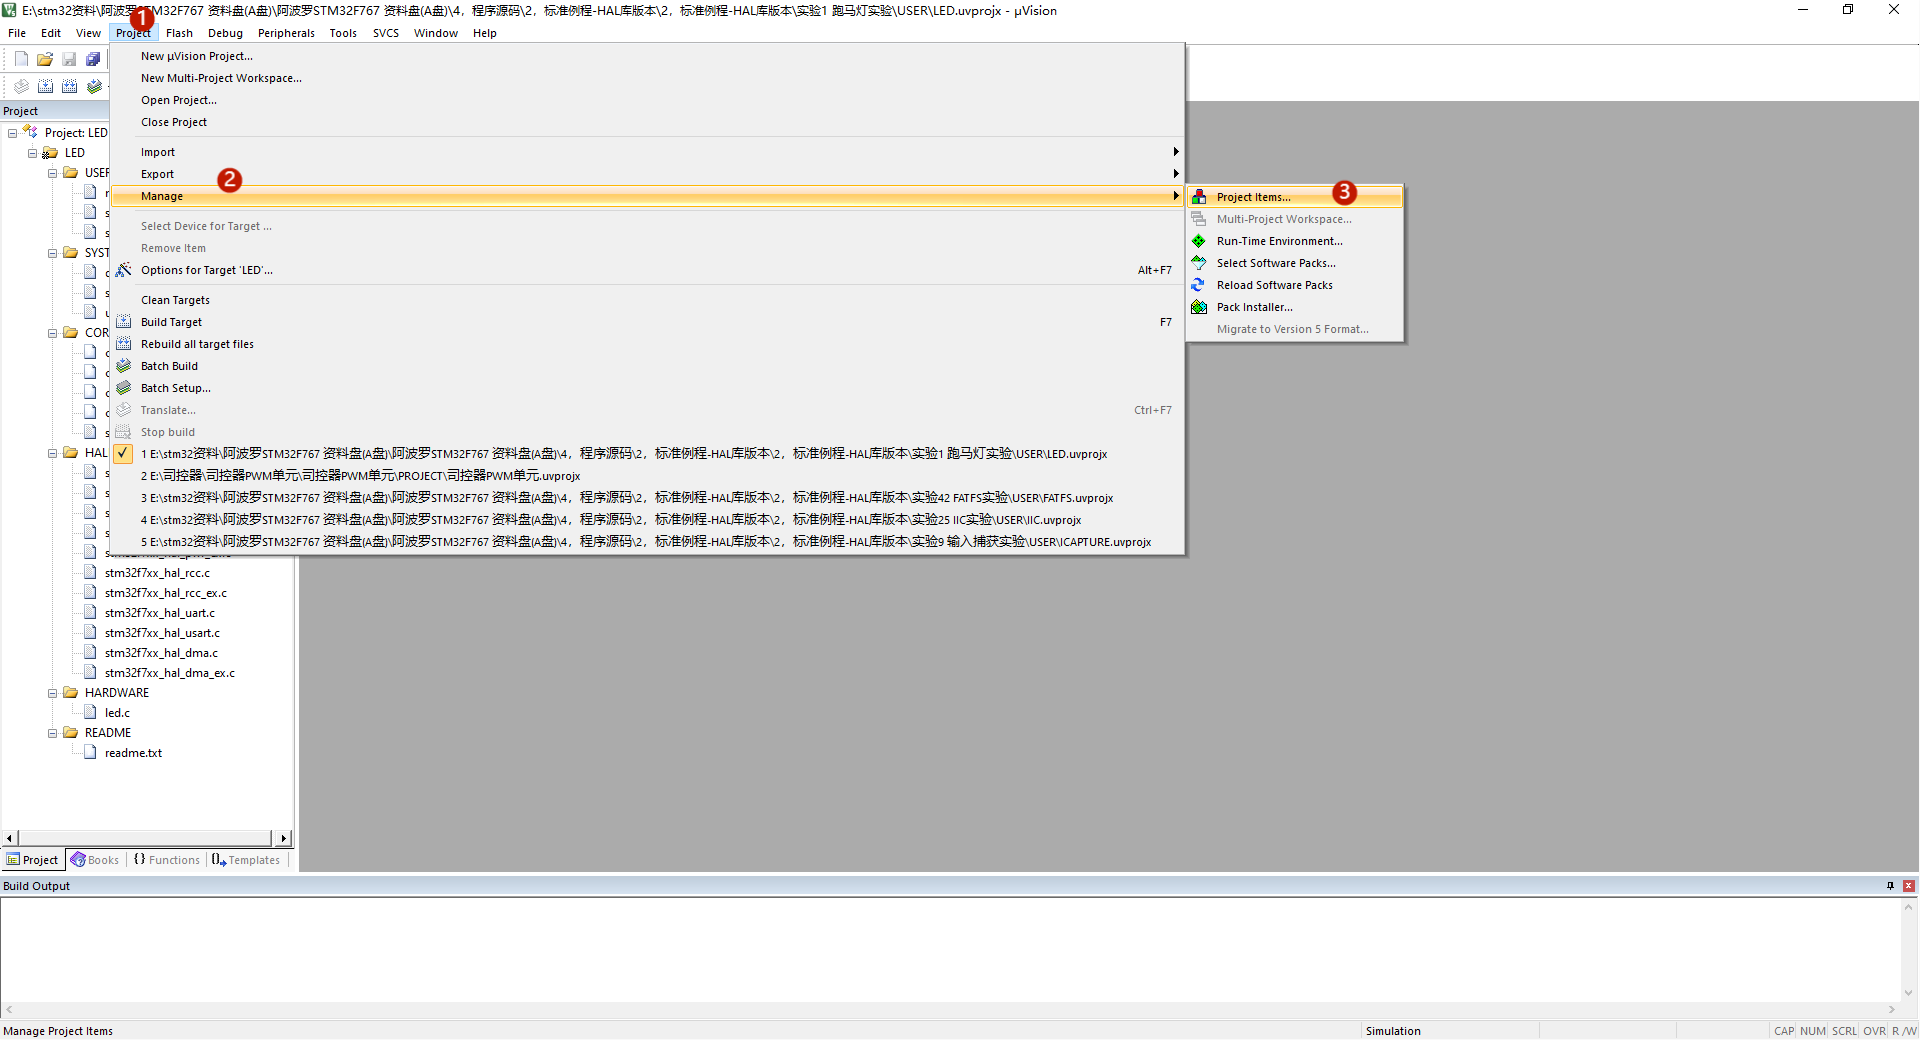Choose New Multi-Project Workspace... entry

[647, 78]
